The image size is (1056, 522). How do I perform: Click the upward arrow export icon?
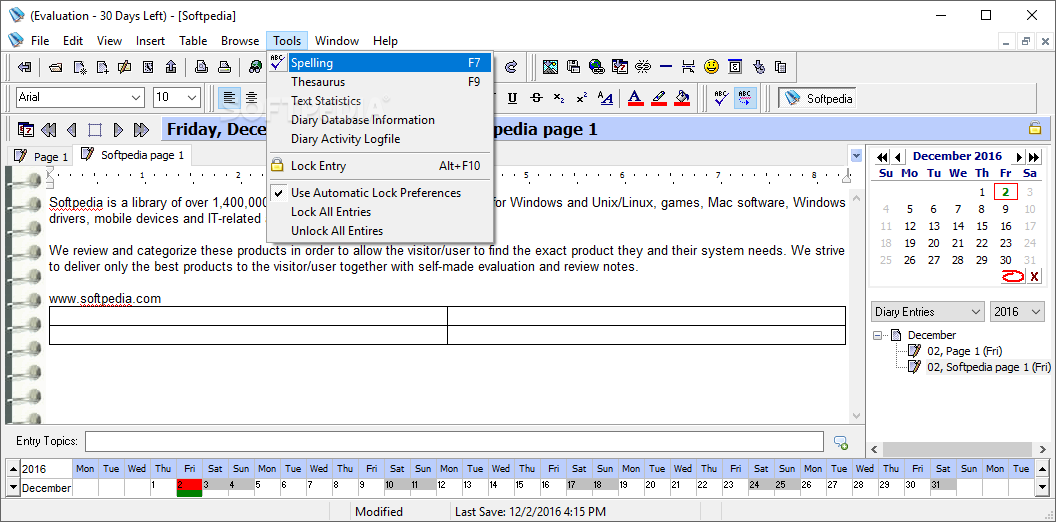(x=170, y=67)
